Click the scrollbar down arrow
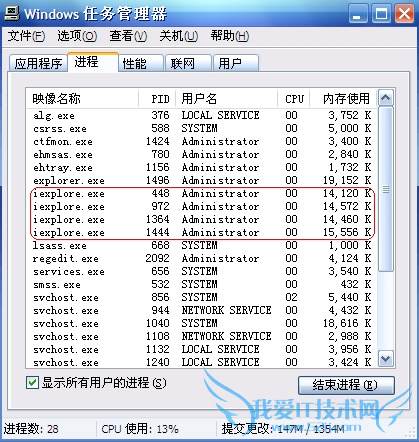 point(386,359)
